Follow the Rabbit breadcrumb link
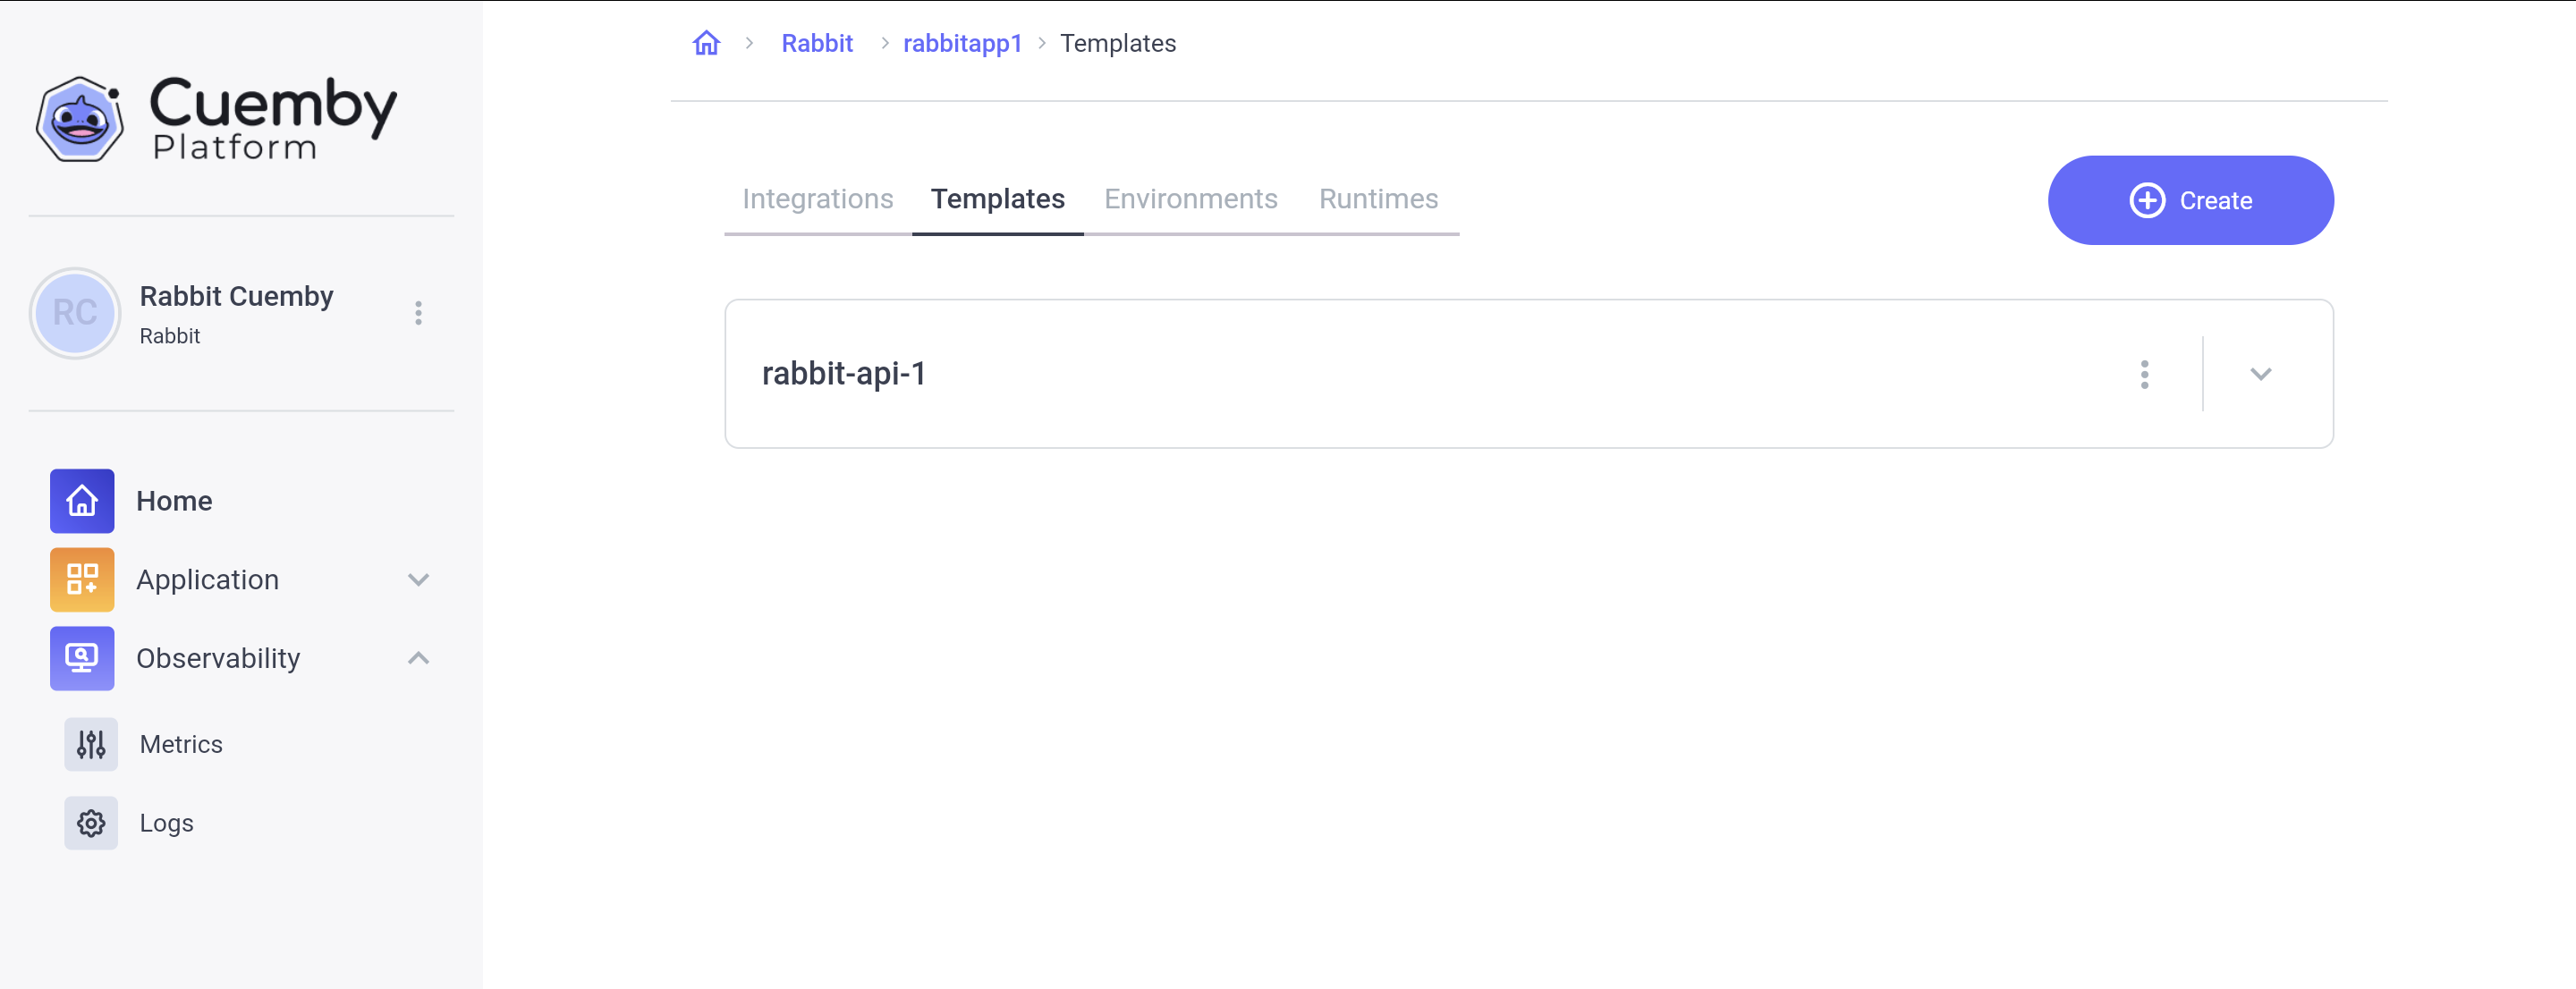Screen dimensions: 2576x989 [x=816, y=43]
